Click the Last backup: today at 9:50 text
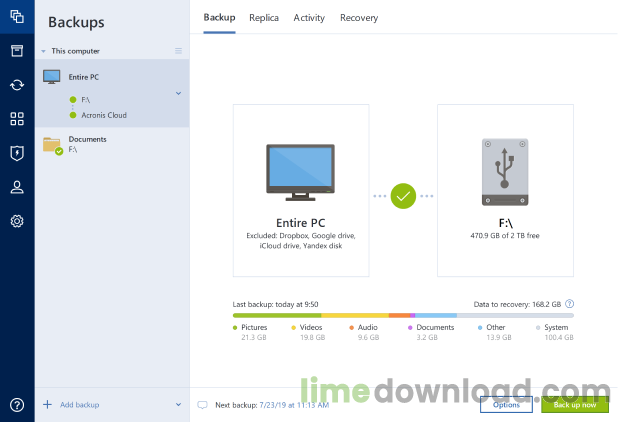This screenshot has width=618, height=422. click(275, 304)
